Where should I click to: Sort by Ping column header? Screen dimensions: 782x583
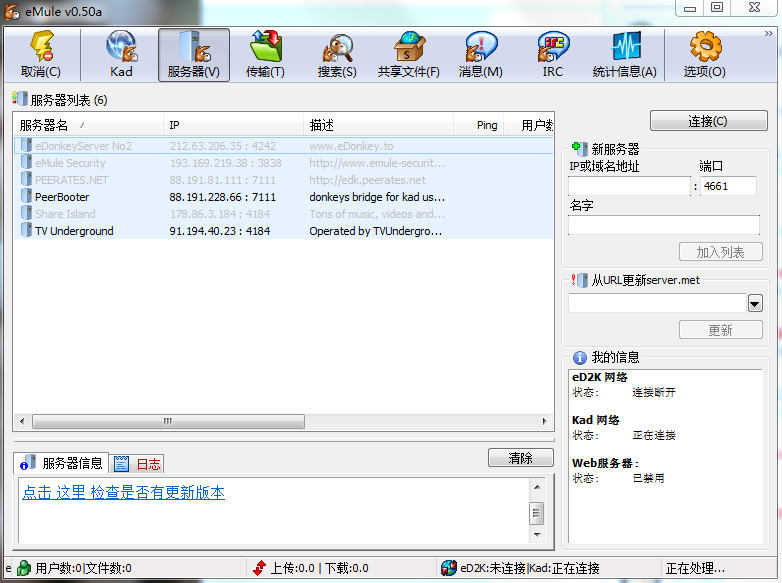(479, 125)
